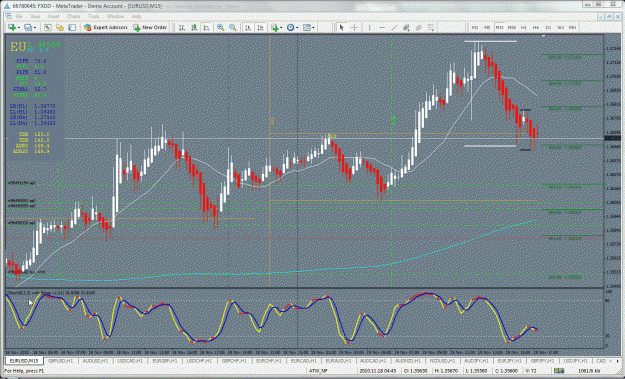Select the Cursor arrow tool
Image resolution: width=625 pixels, height=379 pixels.
click(341, 27)
